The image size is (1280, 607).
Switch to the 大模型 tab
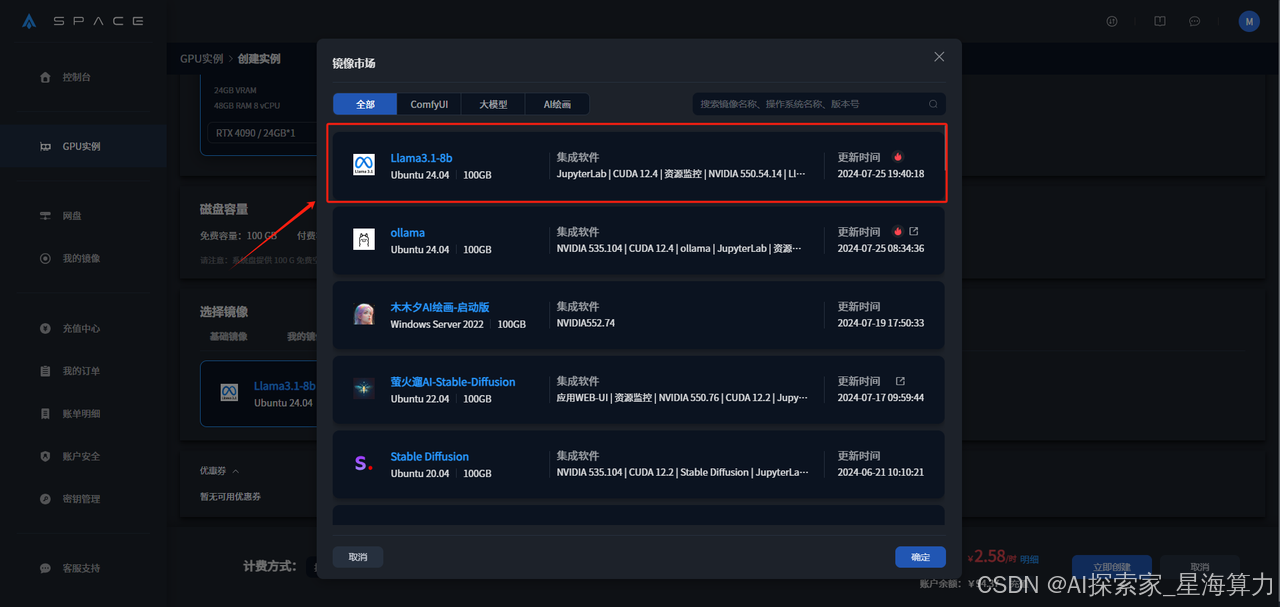pos(493,104)
